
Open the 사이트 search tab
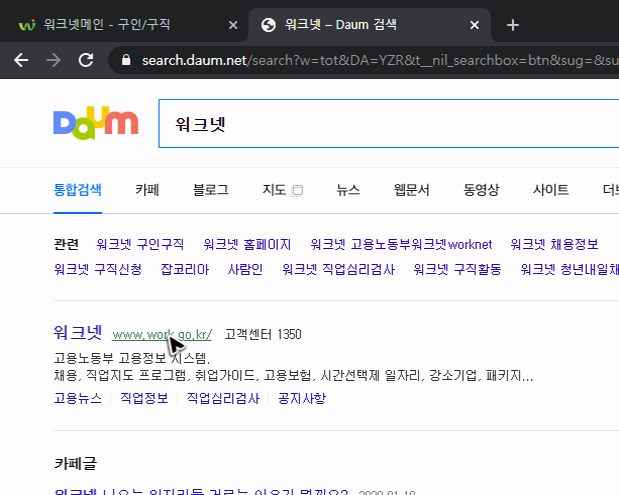550,190
